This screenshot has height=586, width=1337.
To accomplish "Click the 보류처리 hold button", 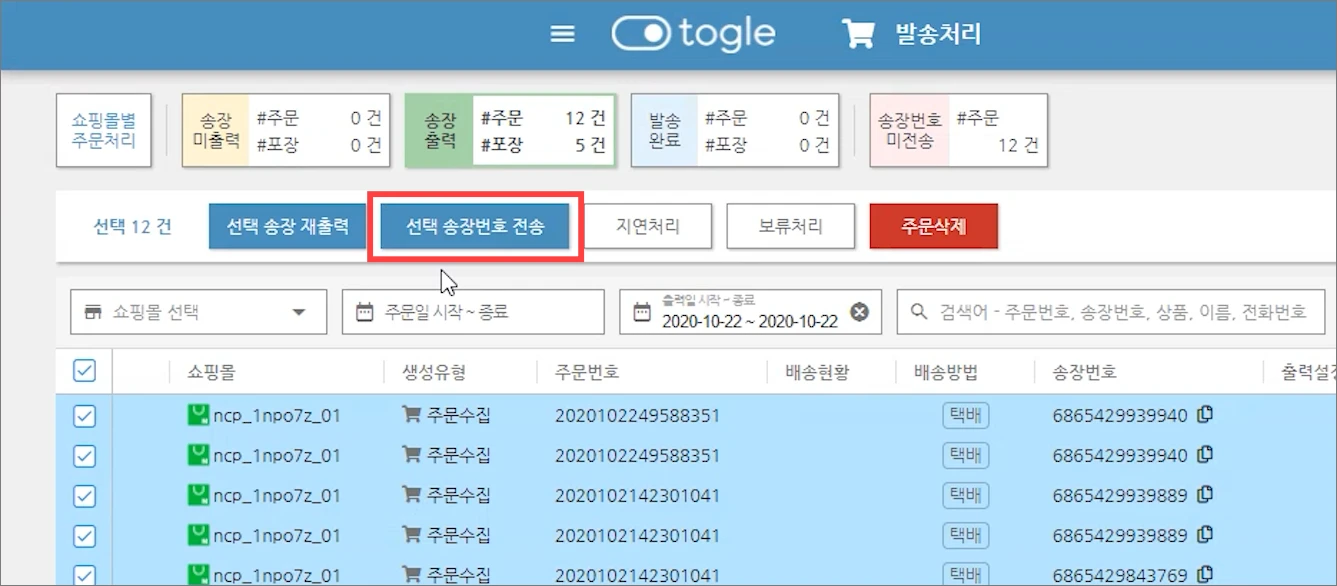I will (790, 226).
